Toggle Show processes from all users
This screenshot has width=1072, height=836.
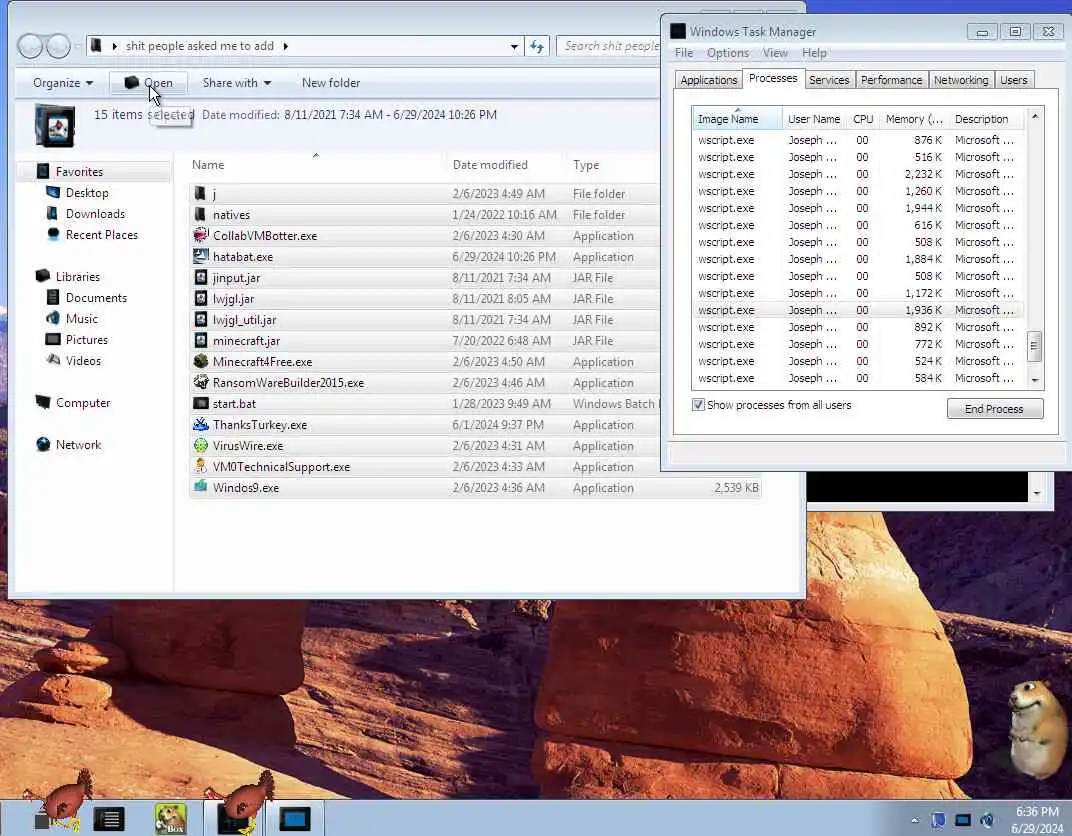click(x=698, y=405)
